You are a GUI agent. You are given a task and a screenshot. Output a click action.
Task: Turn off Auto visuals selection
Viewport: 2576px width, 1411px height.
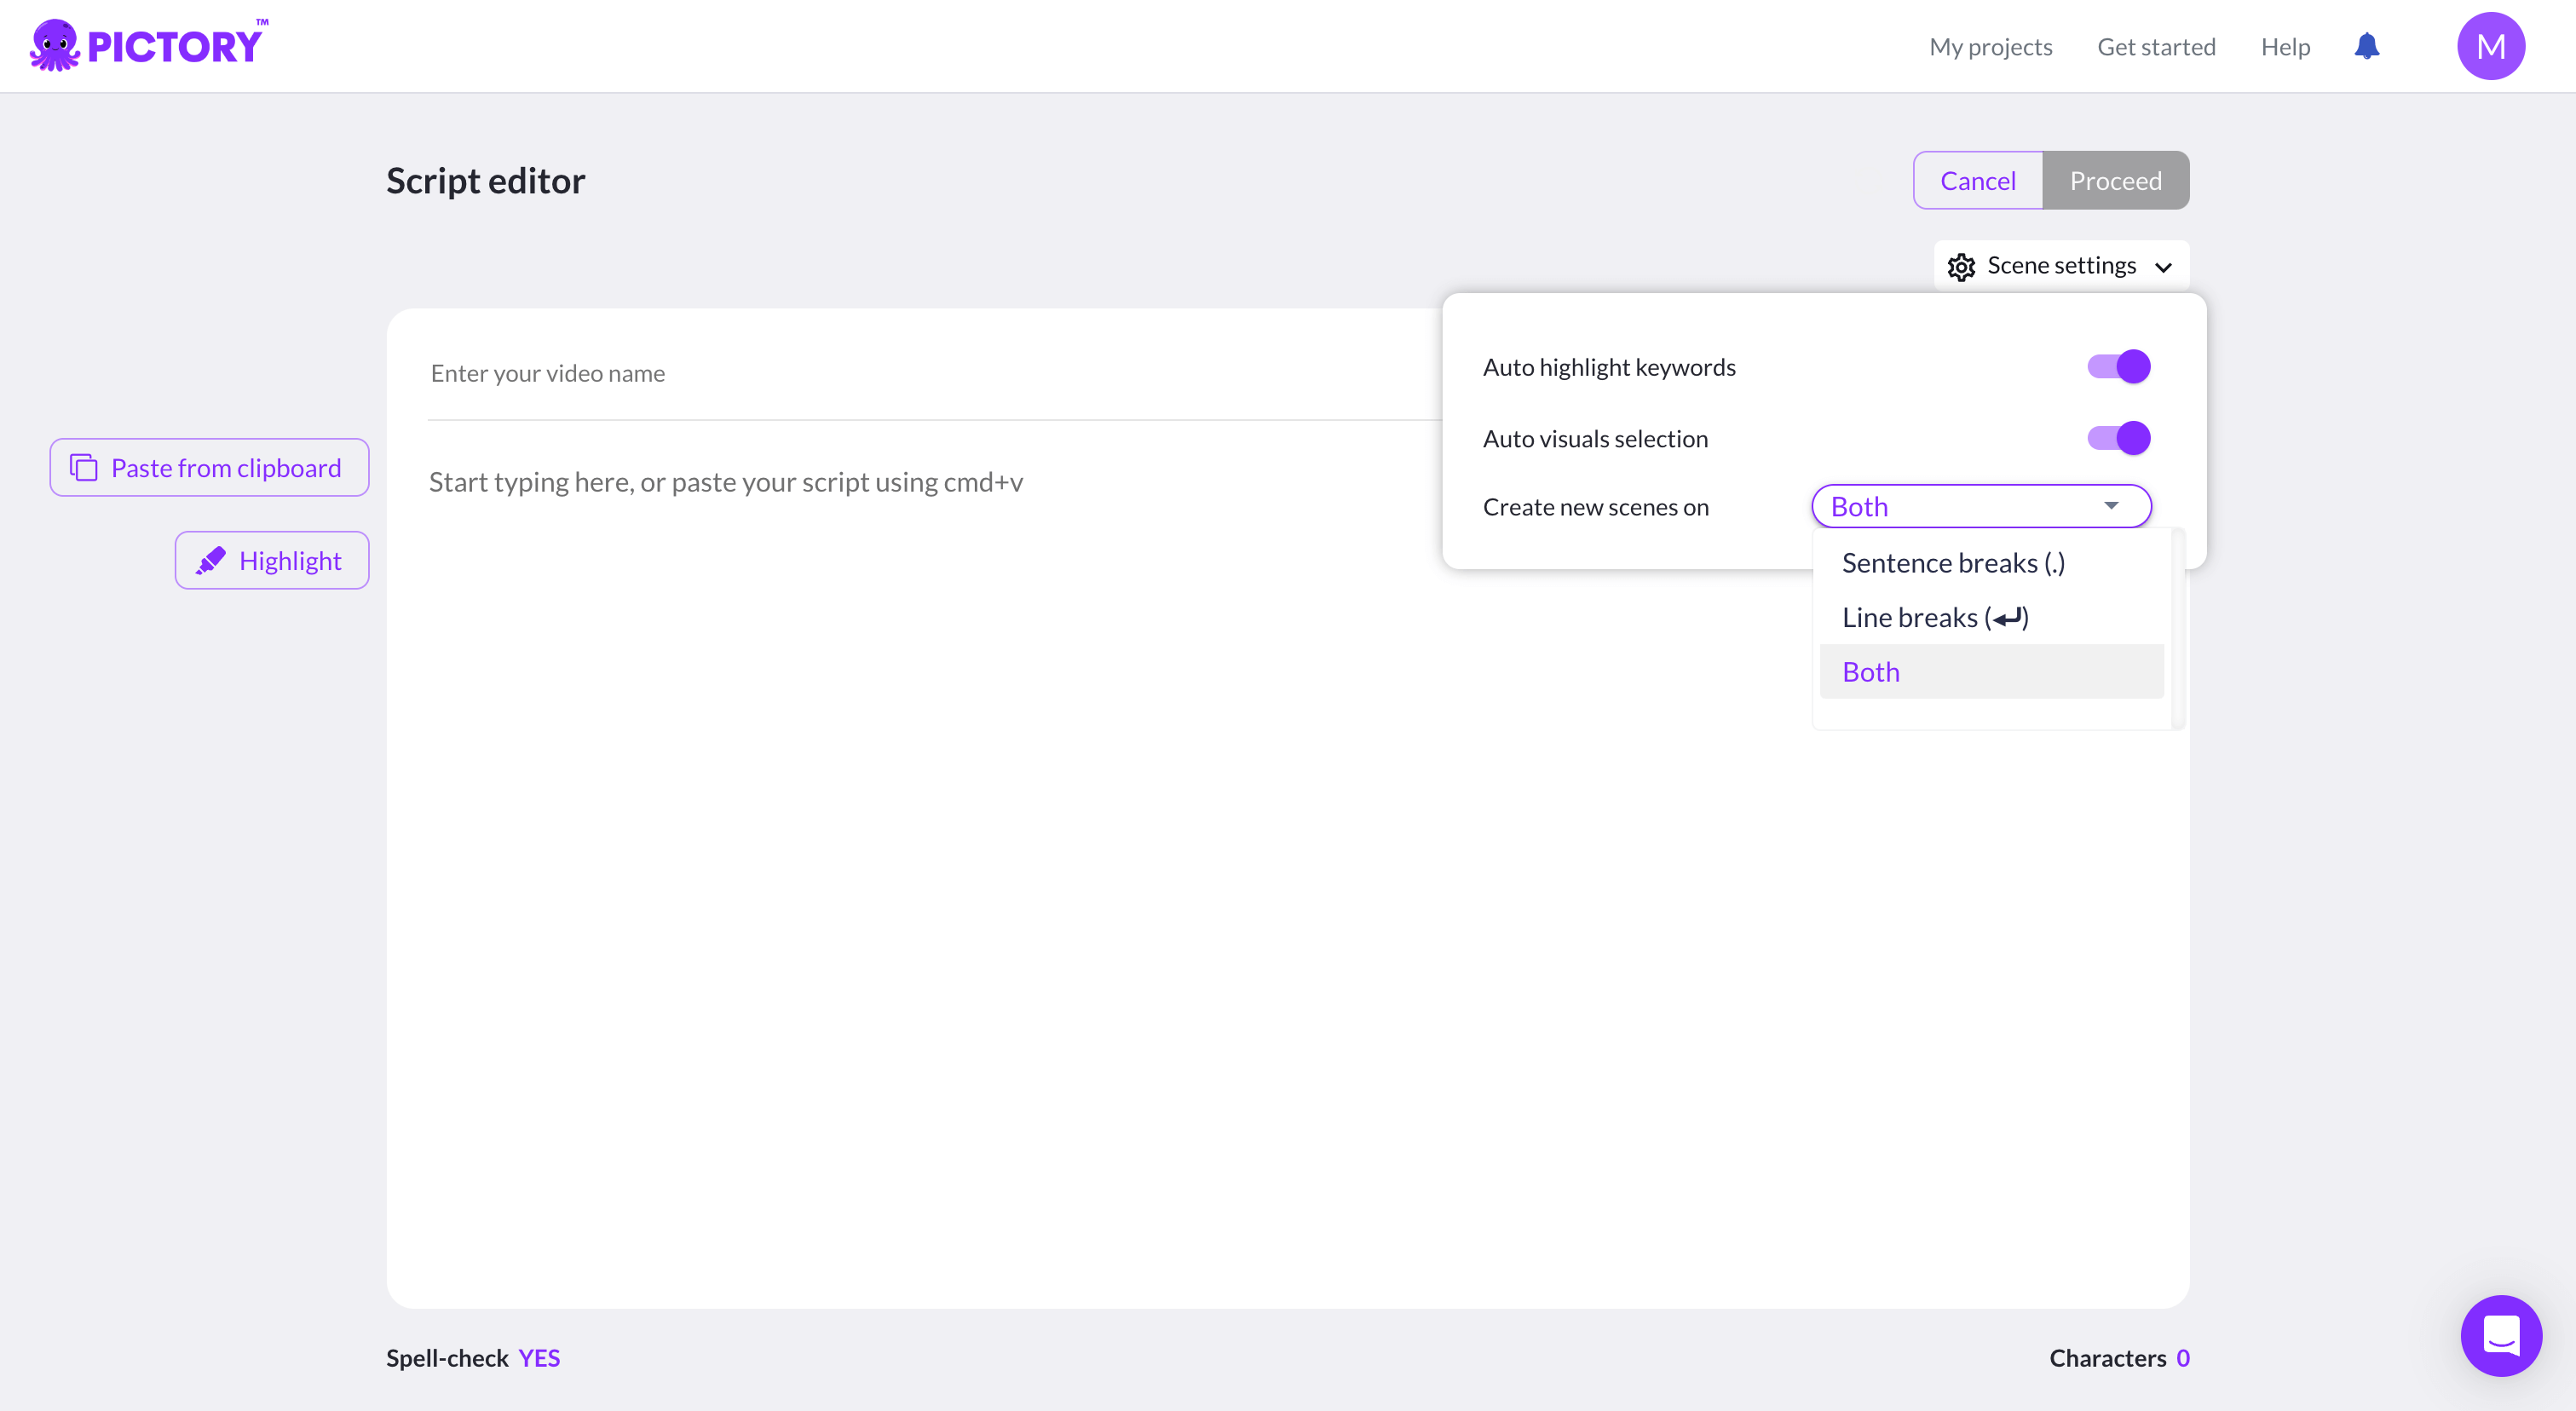point(2118,438)
